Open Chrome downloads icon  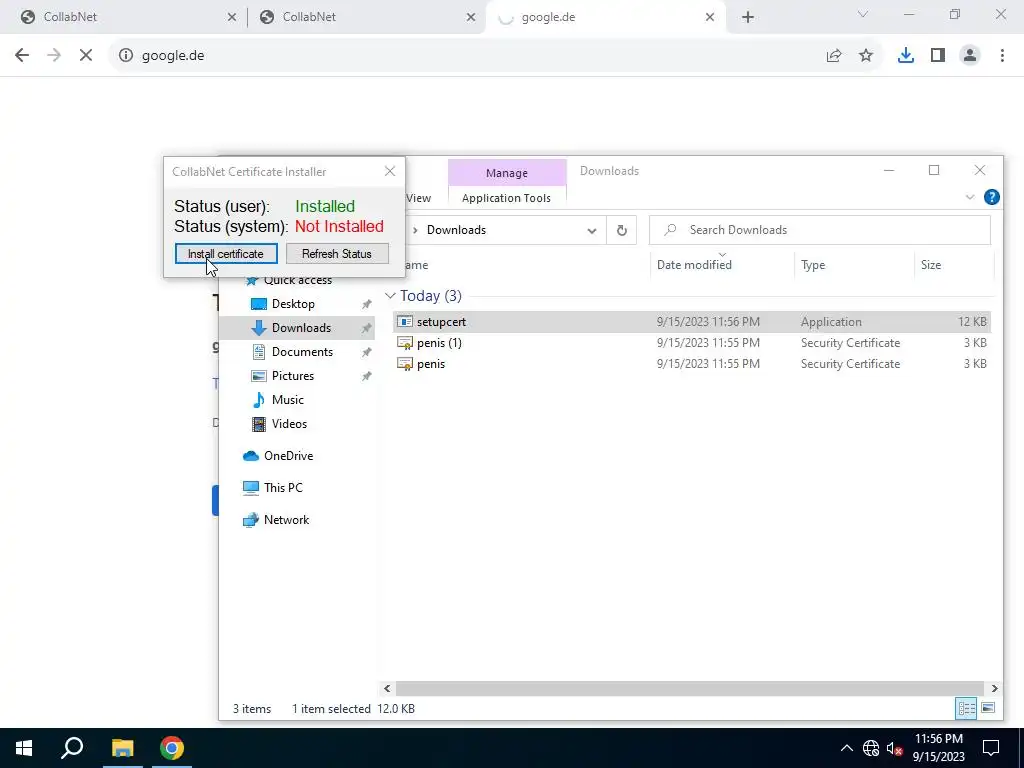pyautogui.click(x=906, y=56)
